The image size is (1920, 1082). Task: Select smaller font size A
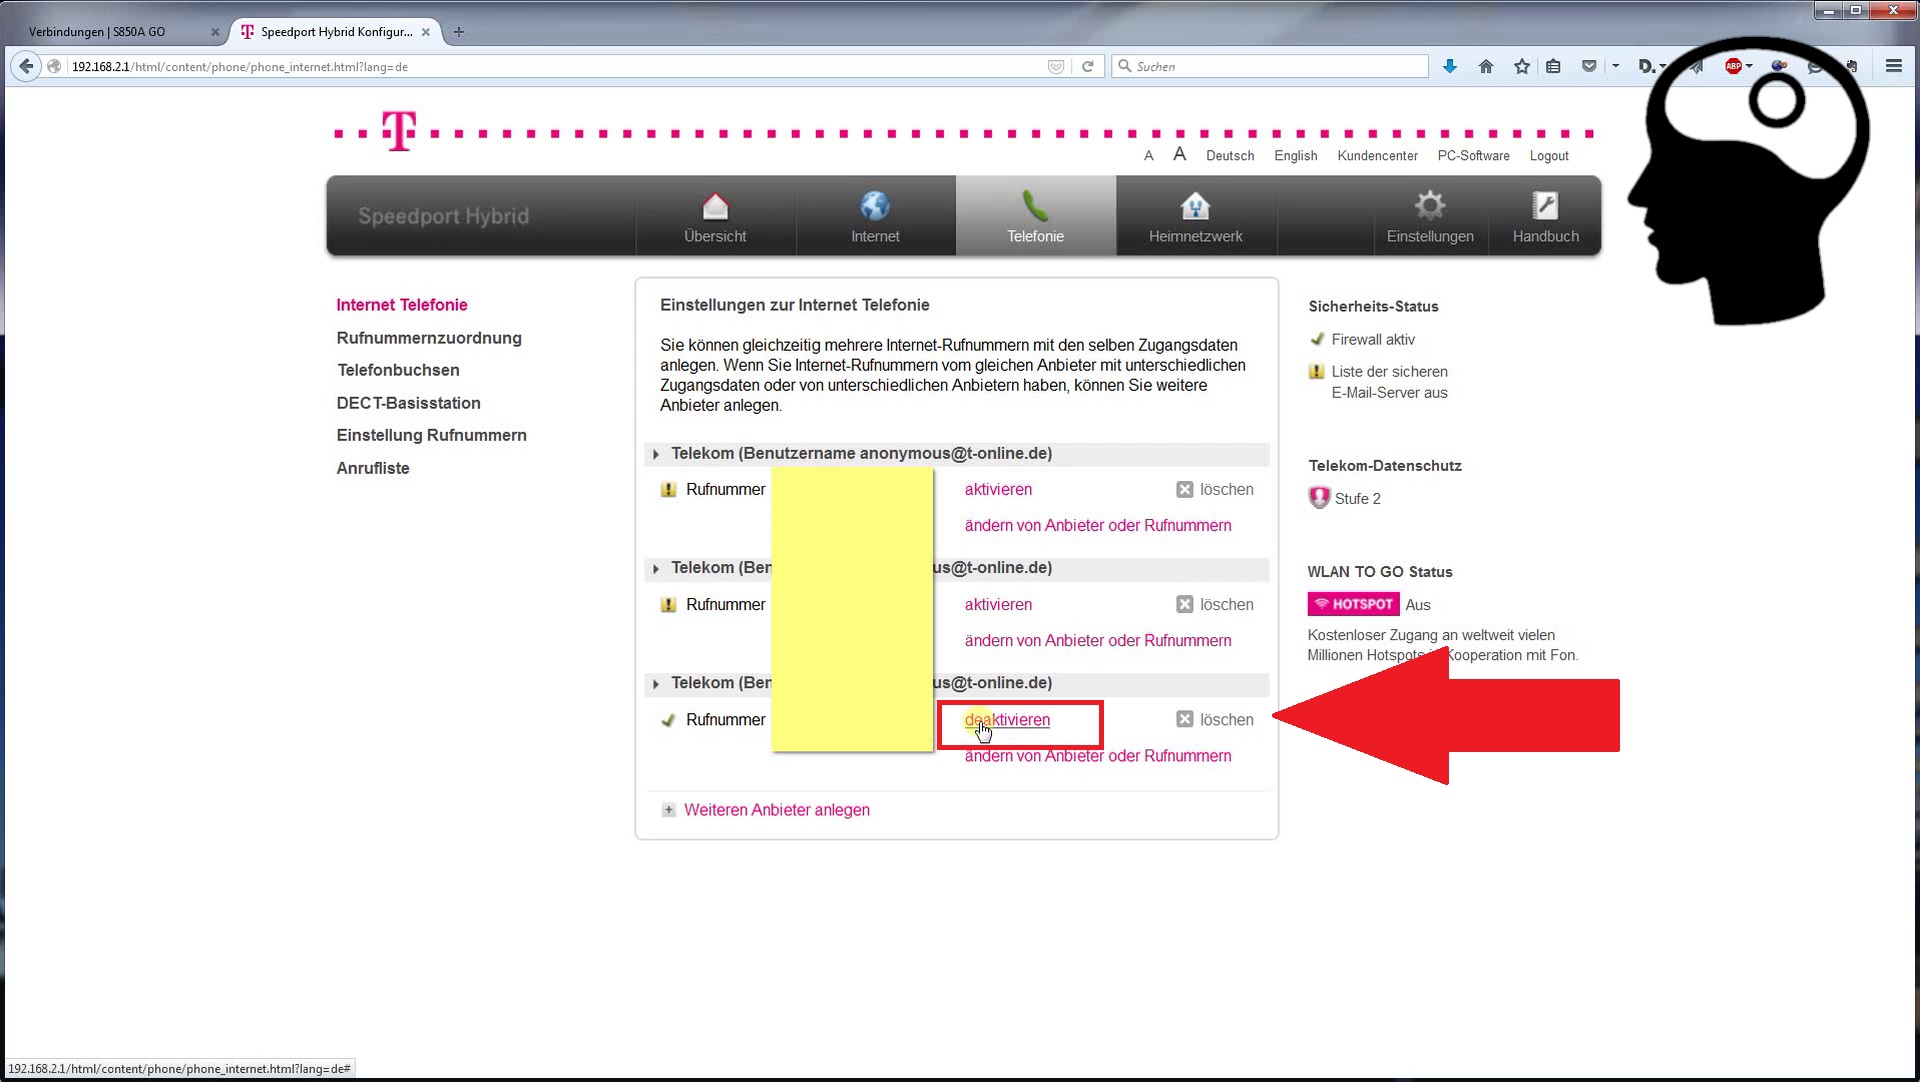click(x=1149, y=156)
